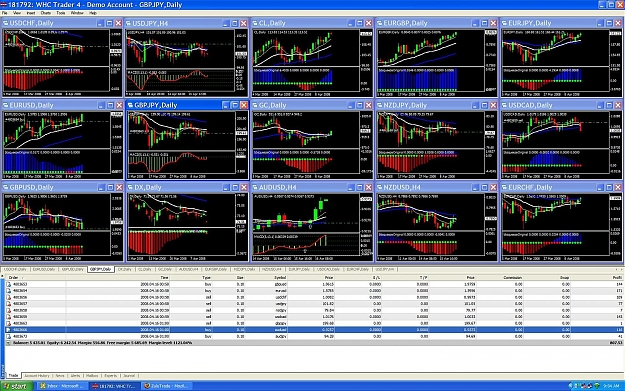Open the Experts terminal tab
Viewport: 625px width, 391px height.
pyautogui.click(x=110, y=375)
